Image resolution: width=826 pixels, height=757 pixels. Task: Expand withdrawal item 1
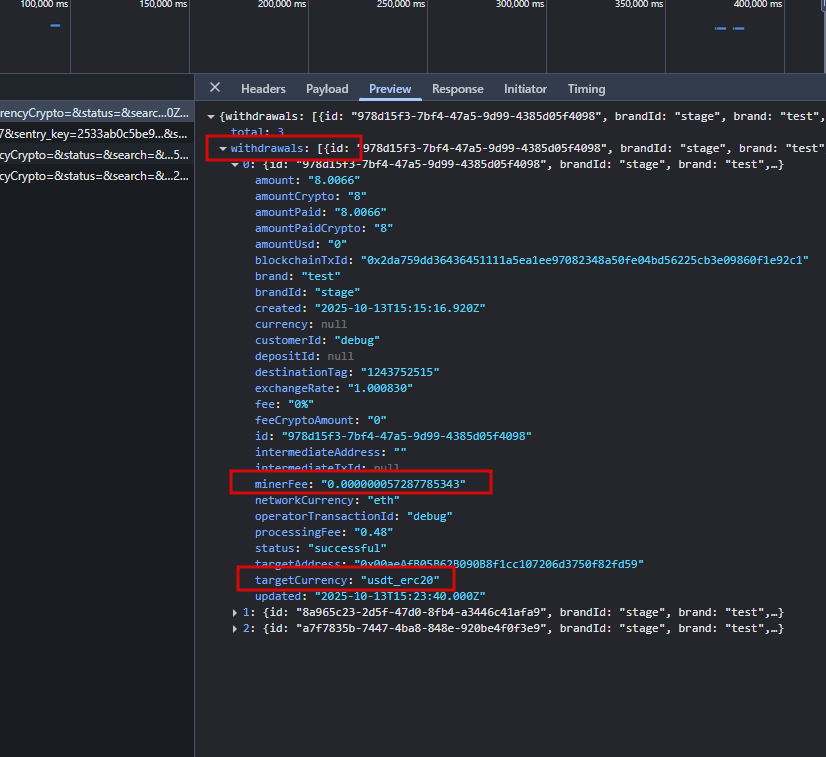pos(235,612)
